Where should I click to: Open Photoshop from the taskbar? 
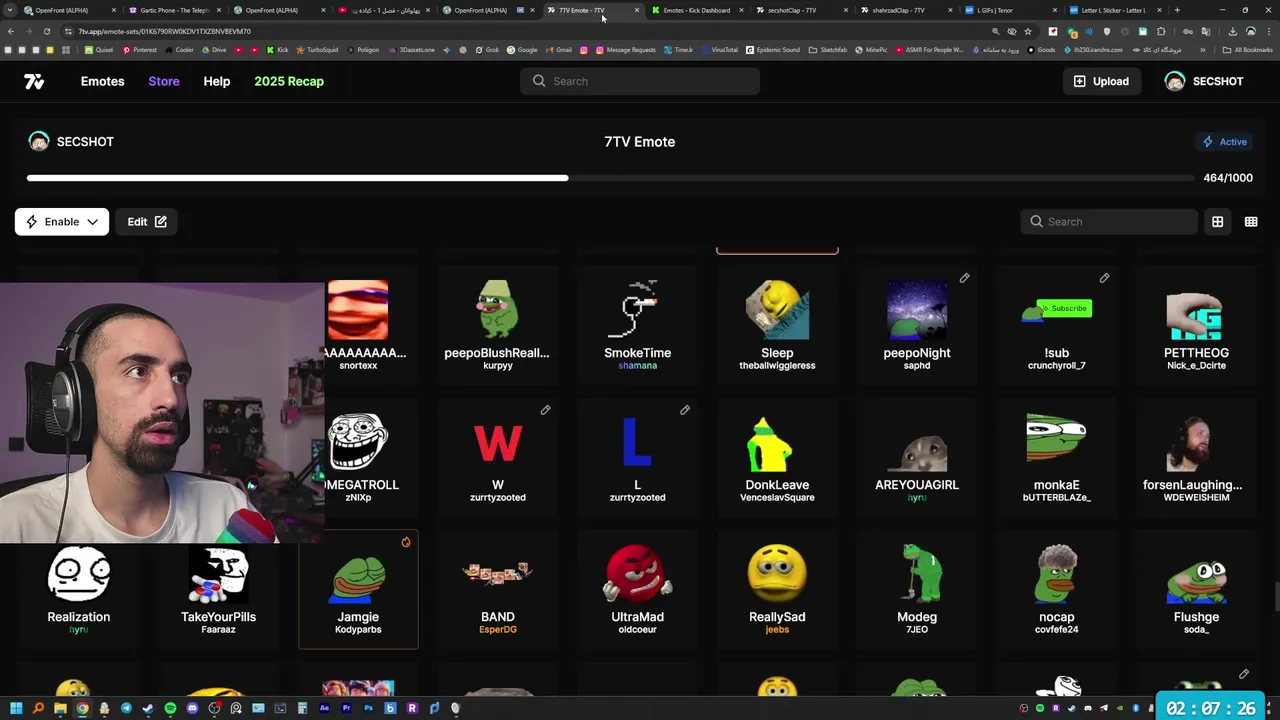368,708
